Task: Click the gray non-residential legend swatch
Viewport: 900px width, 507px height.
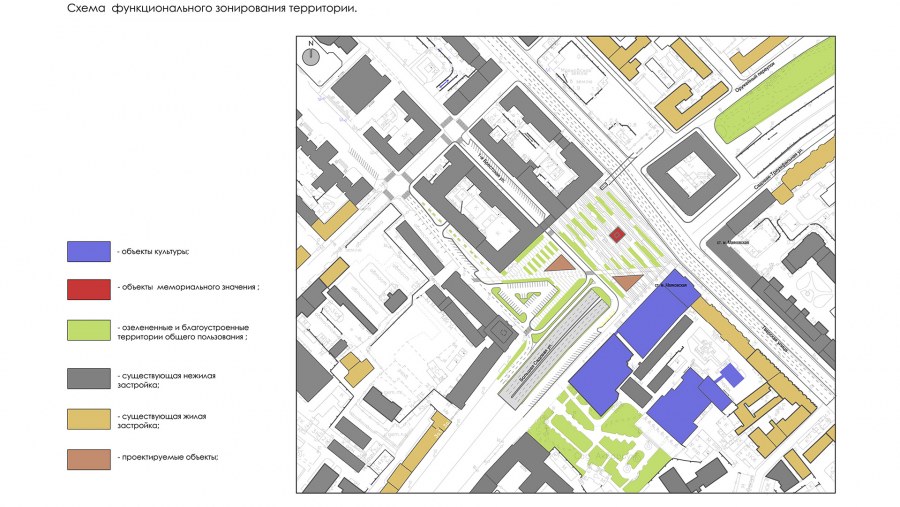Action: [x=88, y=378]
